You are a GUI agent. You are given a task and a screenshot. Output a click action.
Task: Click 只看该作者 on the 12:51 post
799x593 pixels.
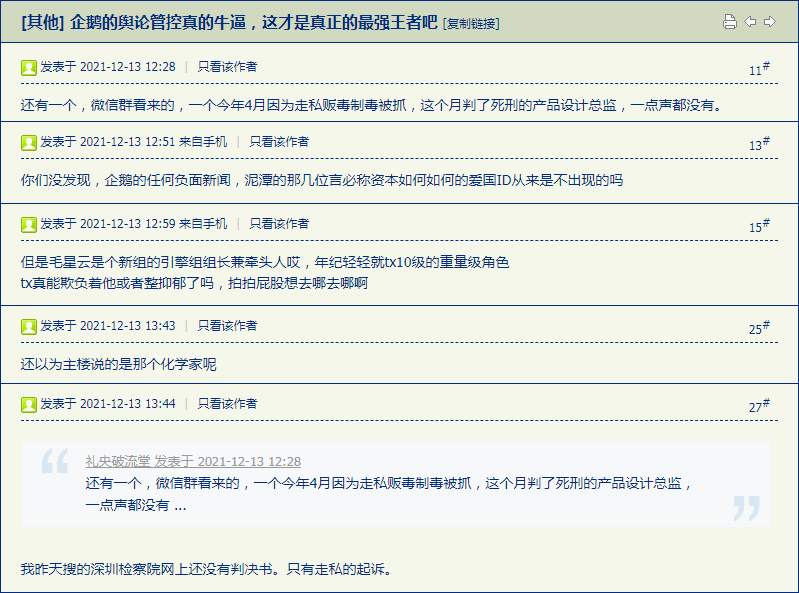(x=279, y=142)
